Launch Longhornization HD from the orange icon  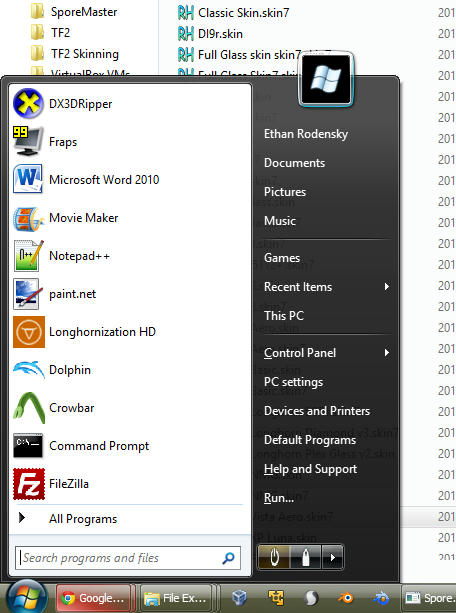point(29,332)
